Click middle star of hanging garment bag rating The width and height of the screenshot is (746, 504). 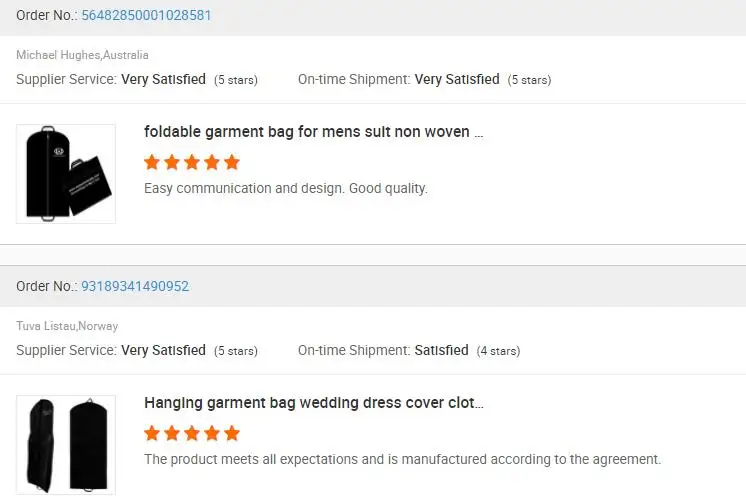[192, 433]
